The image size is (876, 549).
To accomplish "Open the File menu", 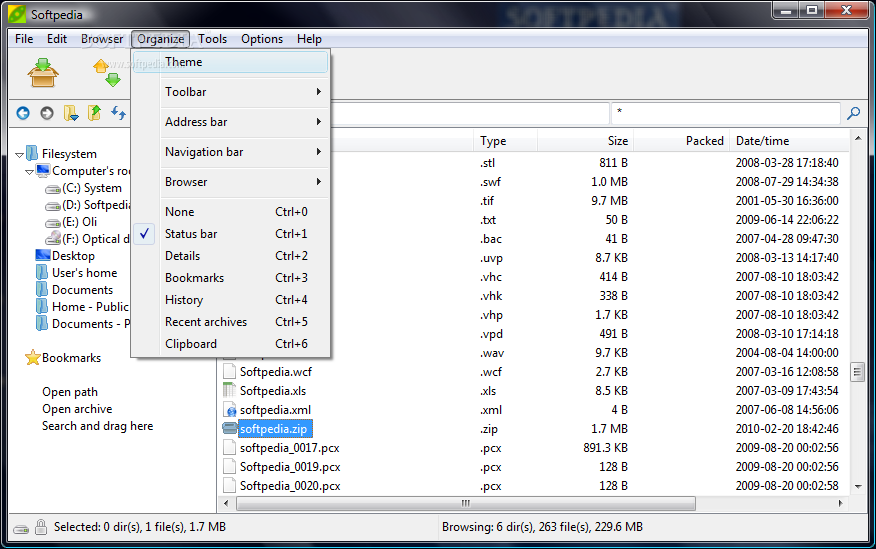I will click(x=24, y=39).
